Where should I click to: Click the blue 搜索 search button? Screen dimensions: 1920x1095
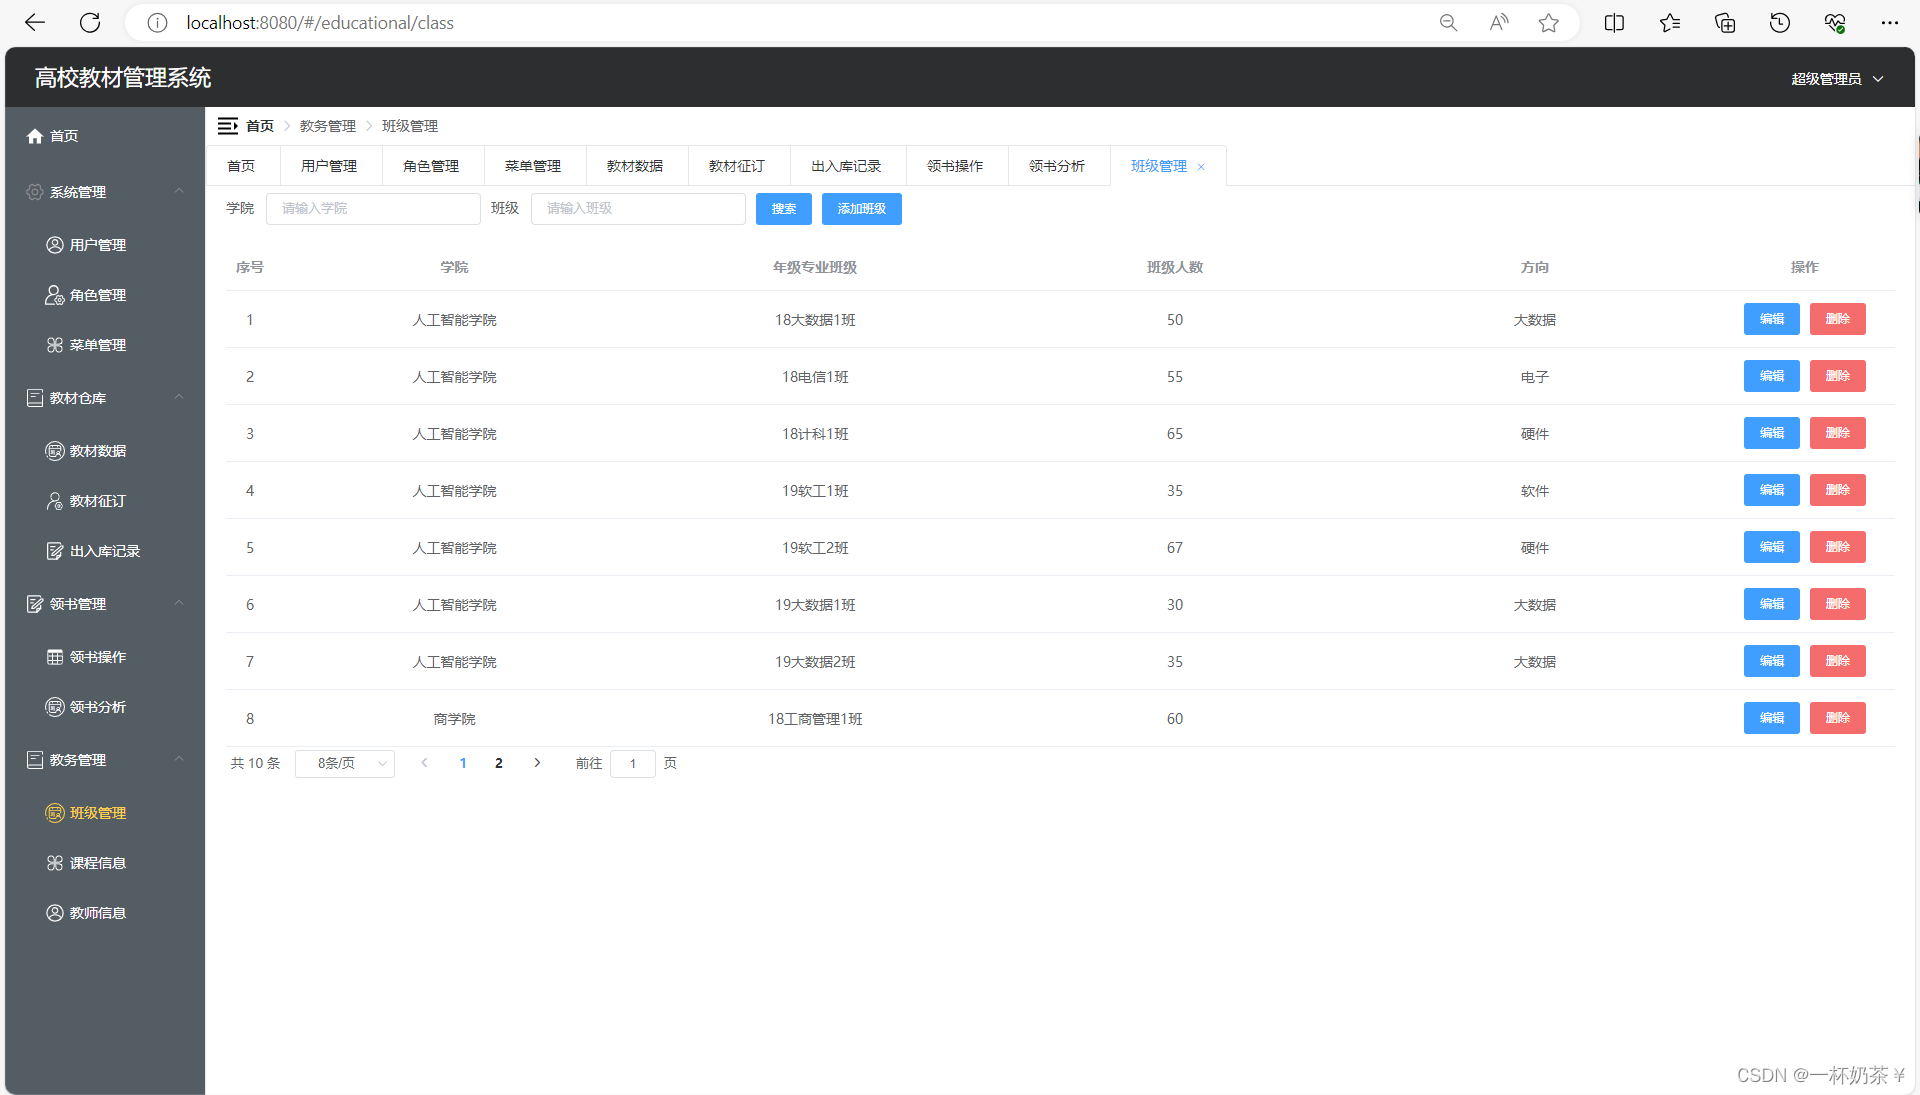click(x=784, y=209)
